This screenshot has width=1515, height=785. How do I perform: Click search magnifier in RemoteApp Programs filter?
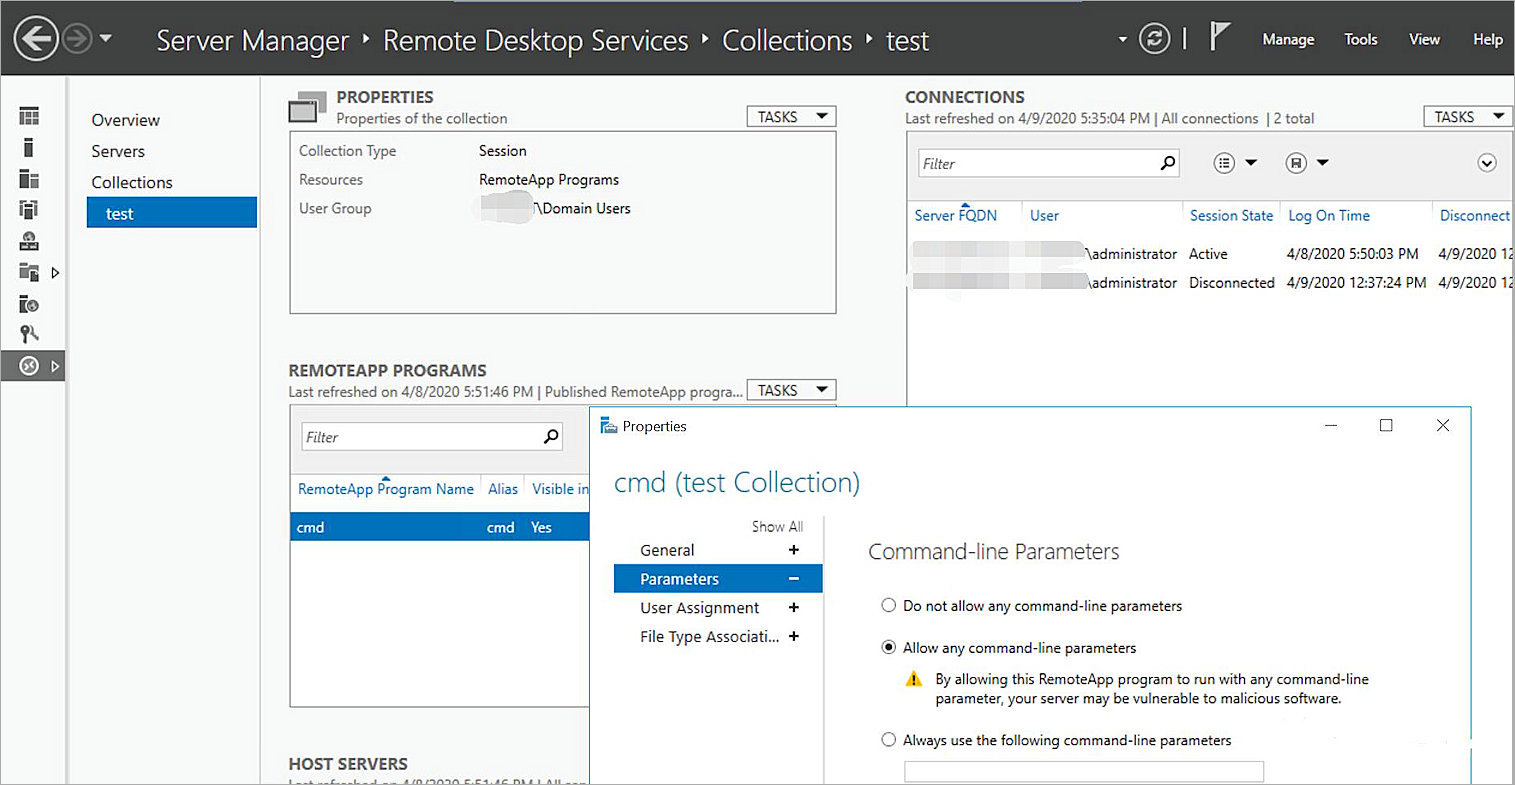coord(550,437)
